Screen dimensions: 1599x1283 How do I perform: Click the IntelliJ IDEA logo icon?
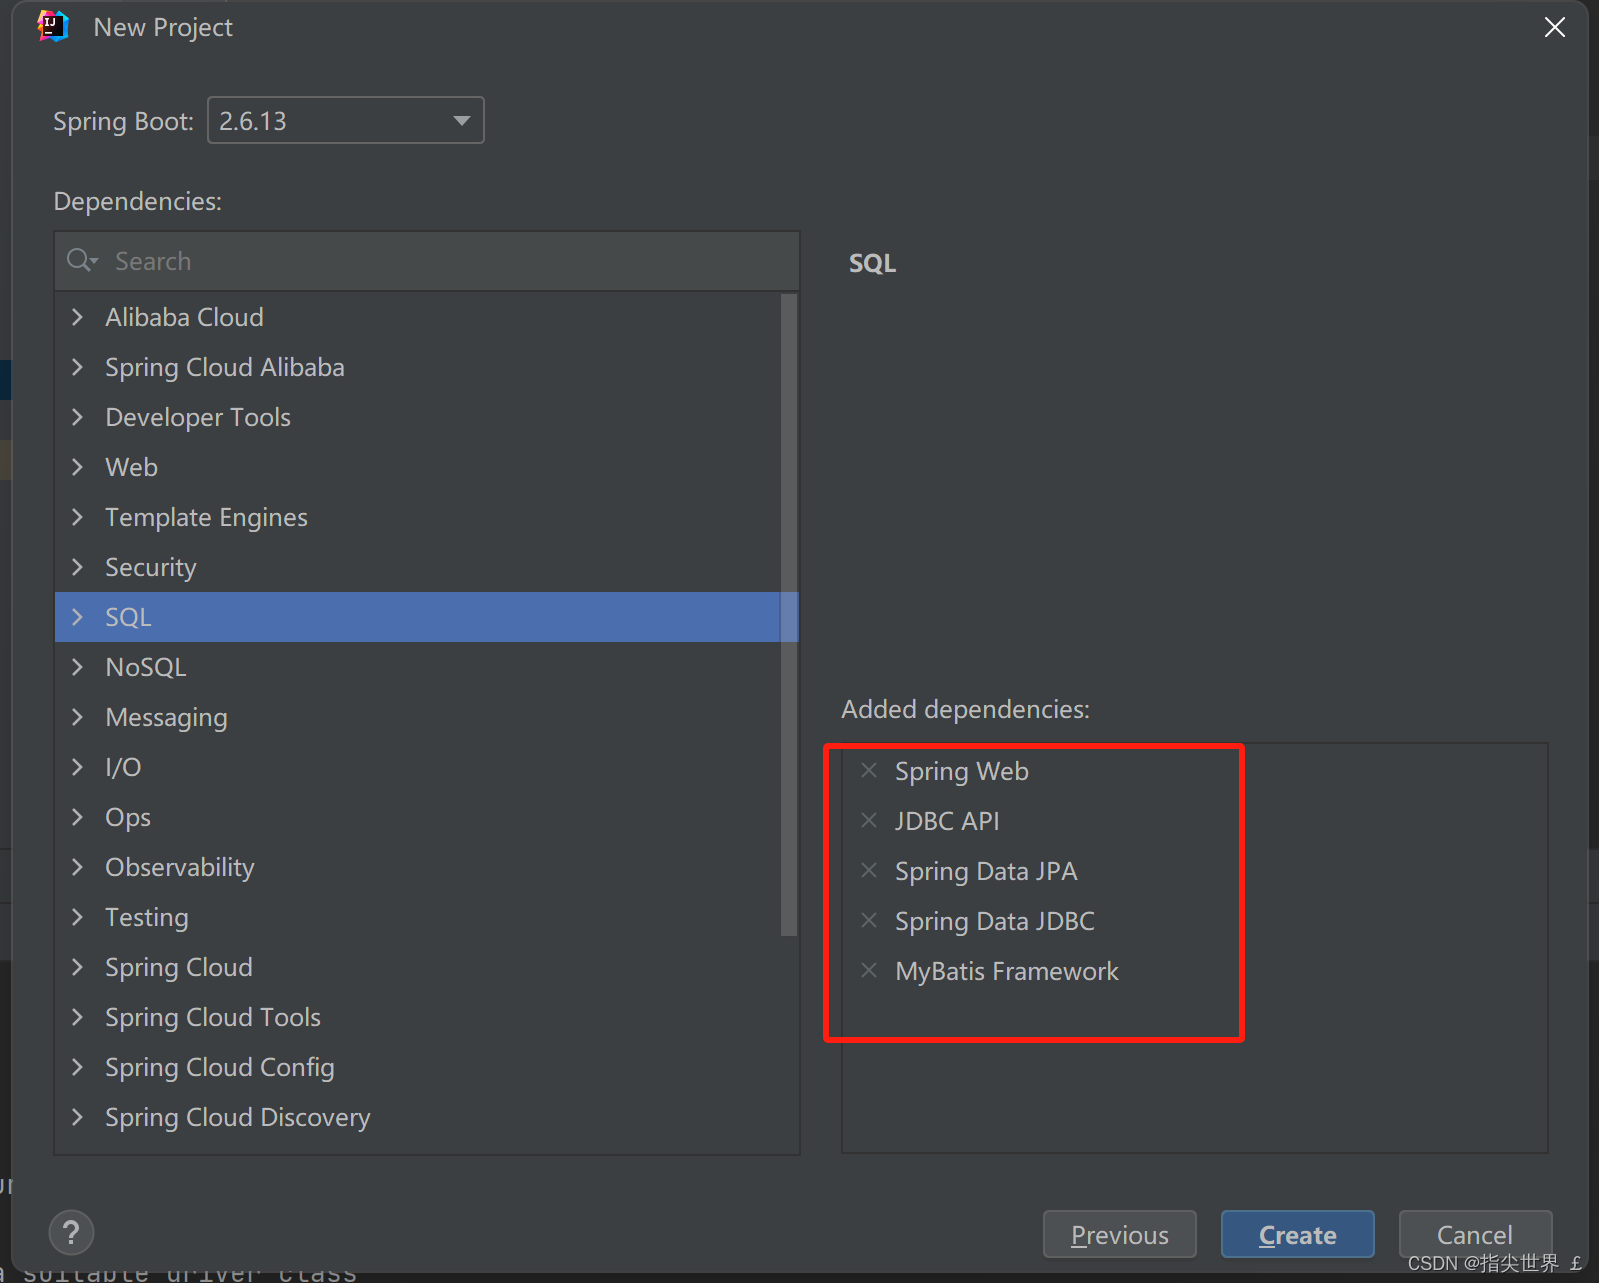point(53,27)
